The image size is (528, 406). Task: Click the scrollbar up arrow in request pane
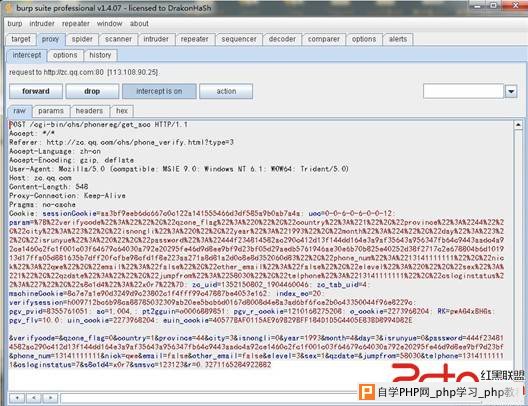(518, 125)
